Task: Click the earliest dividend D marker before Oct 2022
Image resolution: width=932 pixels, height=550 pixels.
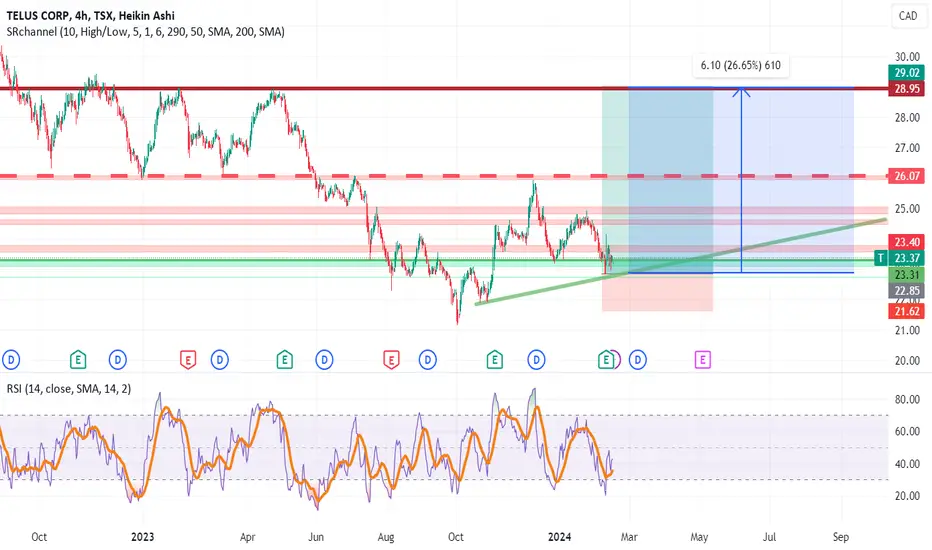Action: (x=11, y=360)
